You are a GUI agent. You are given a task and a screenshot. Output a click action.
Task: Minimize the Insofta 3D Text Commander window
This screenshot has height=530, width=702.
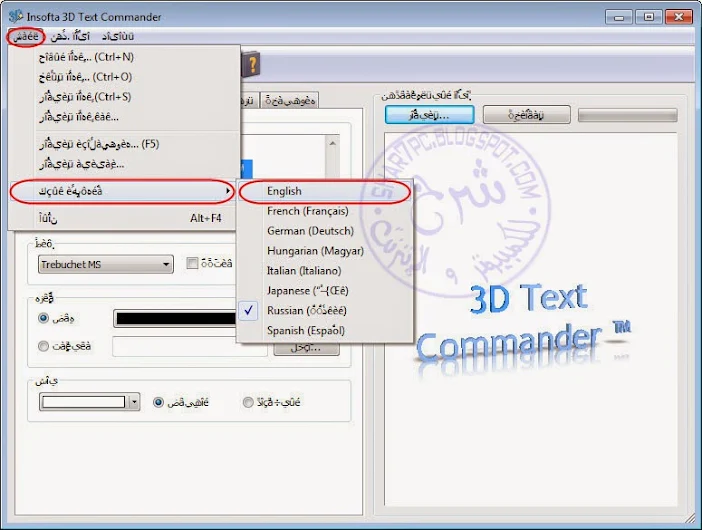(x=619, y=17)
